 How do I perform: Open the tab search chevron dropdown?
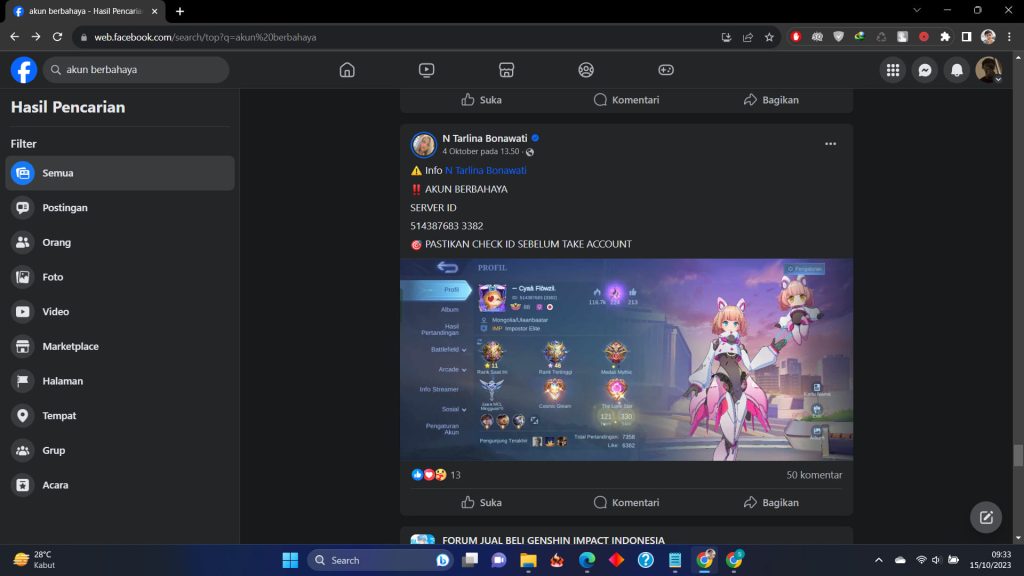tap(917, 10)
